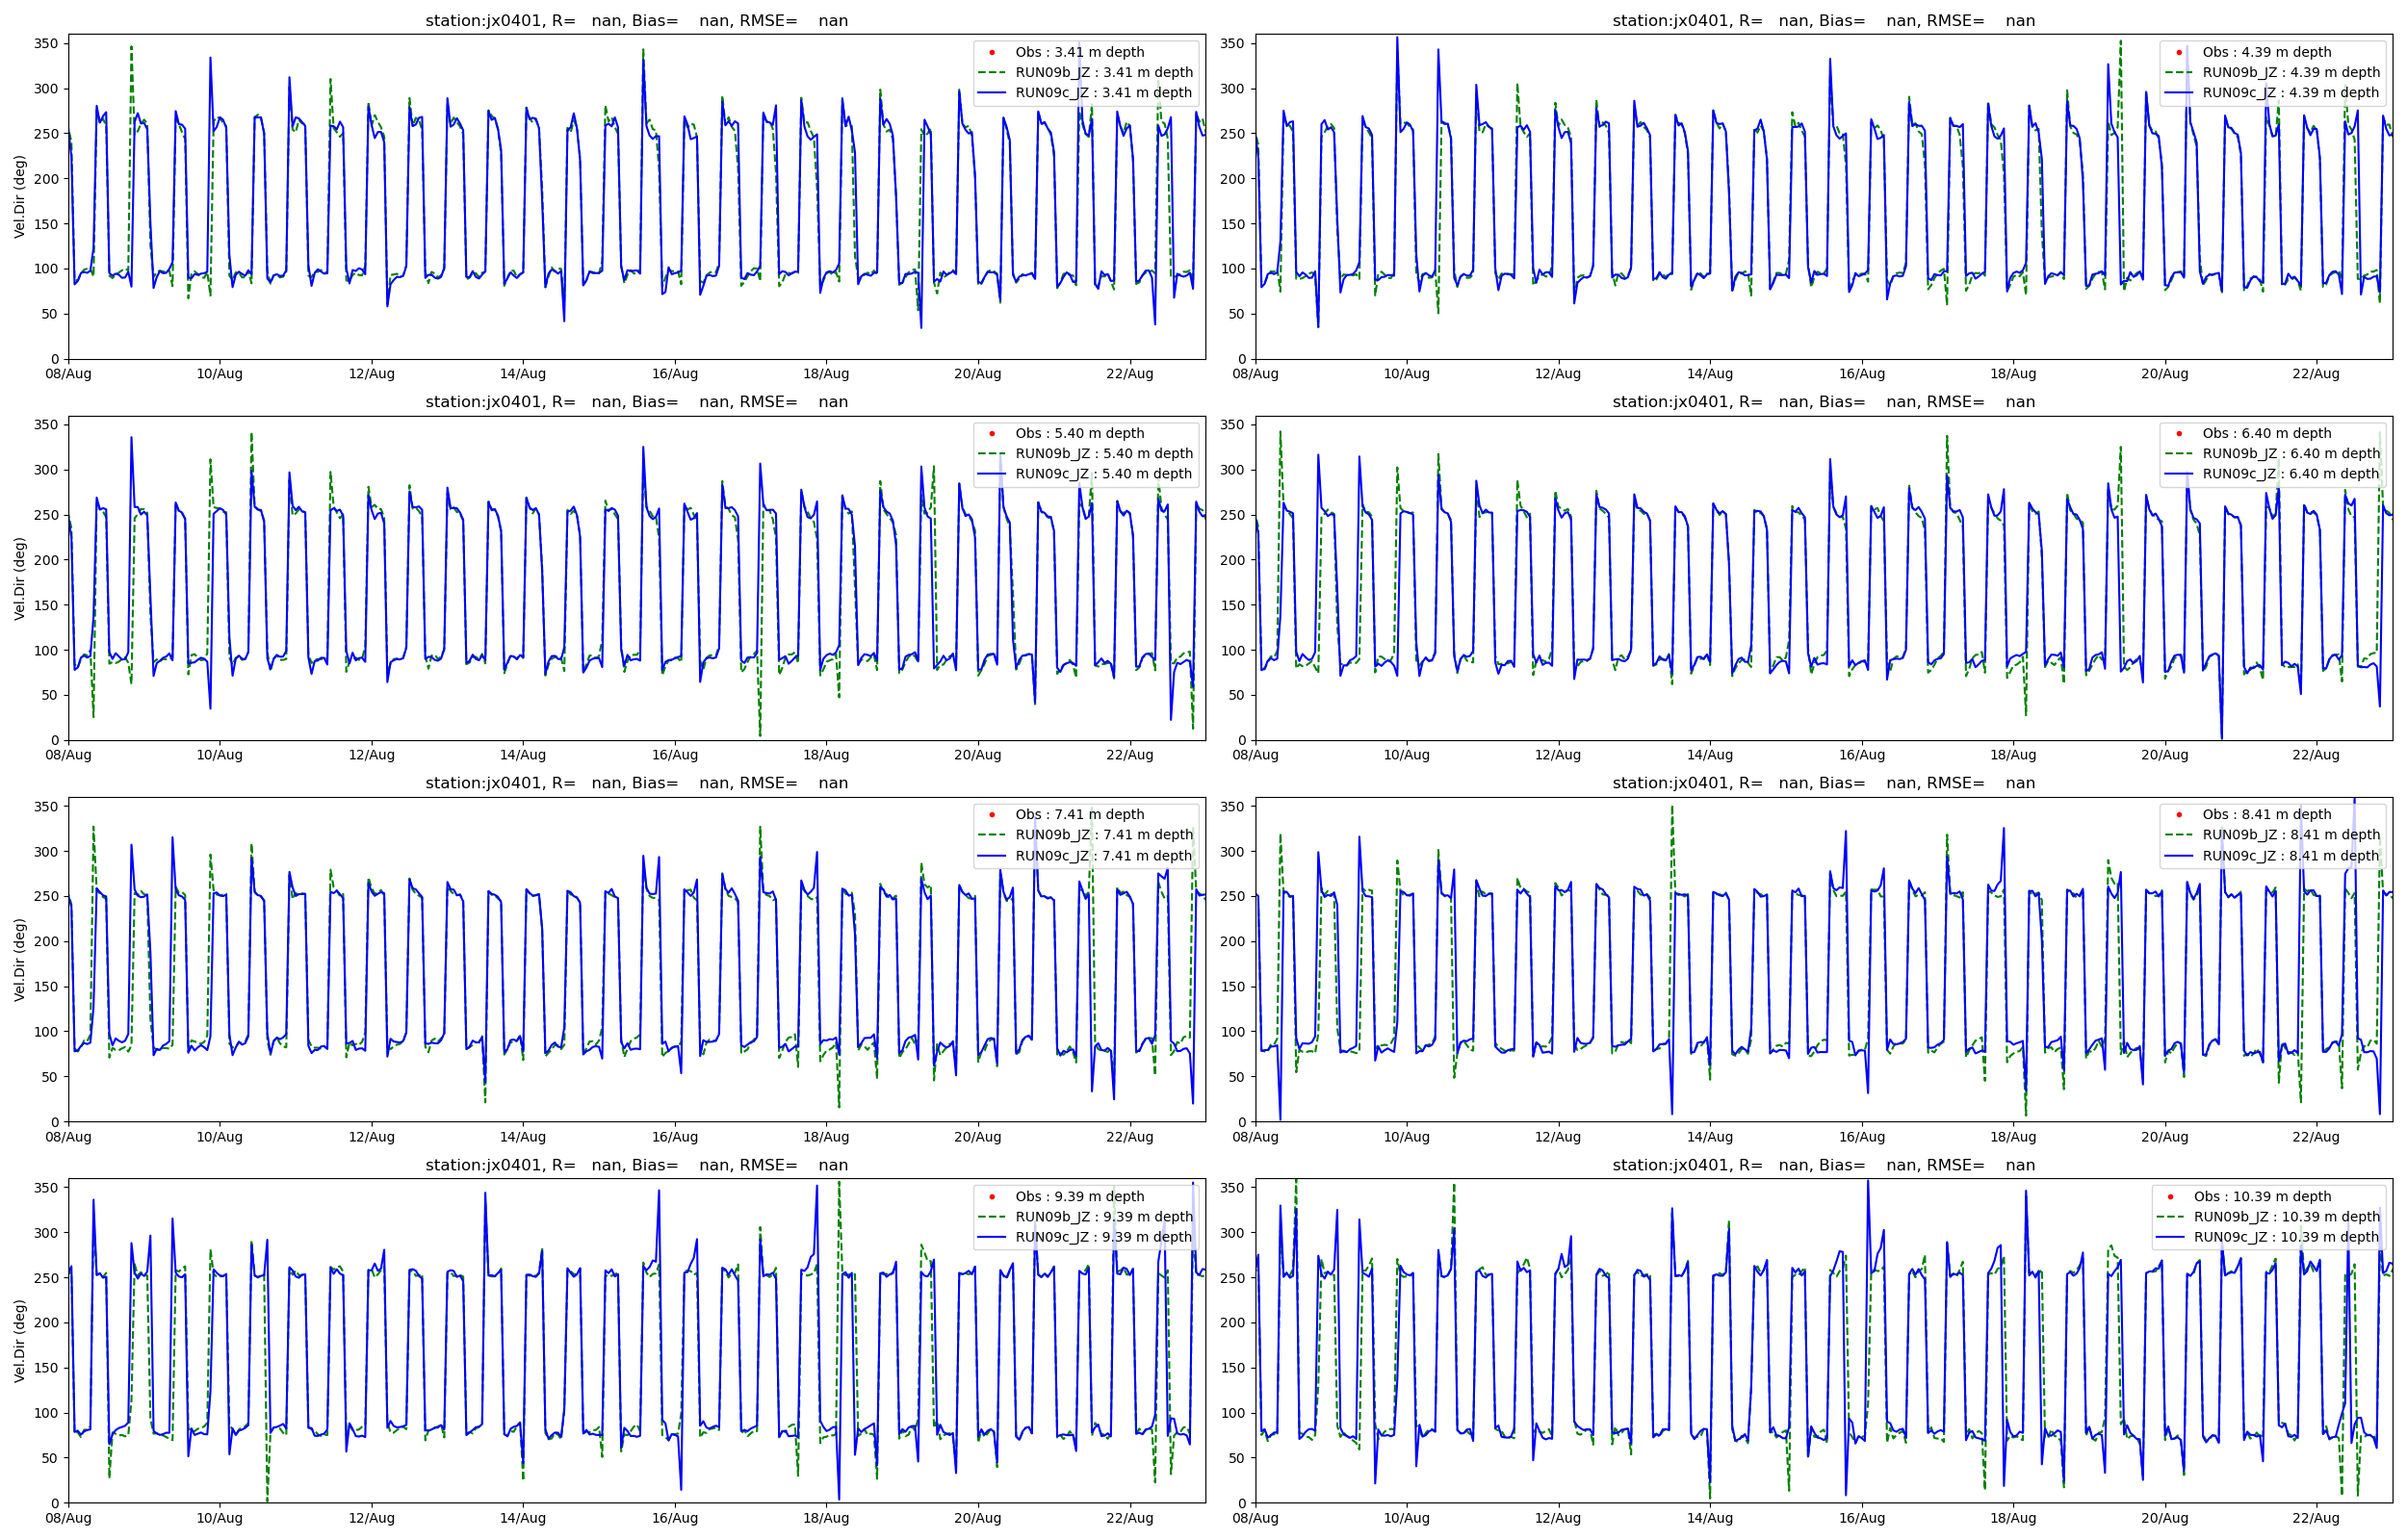Click the green dashed RUN09b_JZ 4.39 m legend line
This screenshot has width=2407, height=1540.
click(2178, 72)
